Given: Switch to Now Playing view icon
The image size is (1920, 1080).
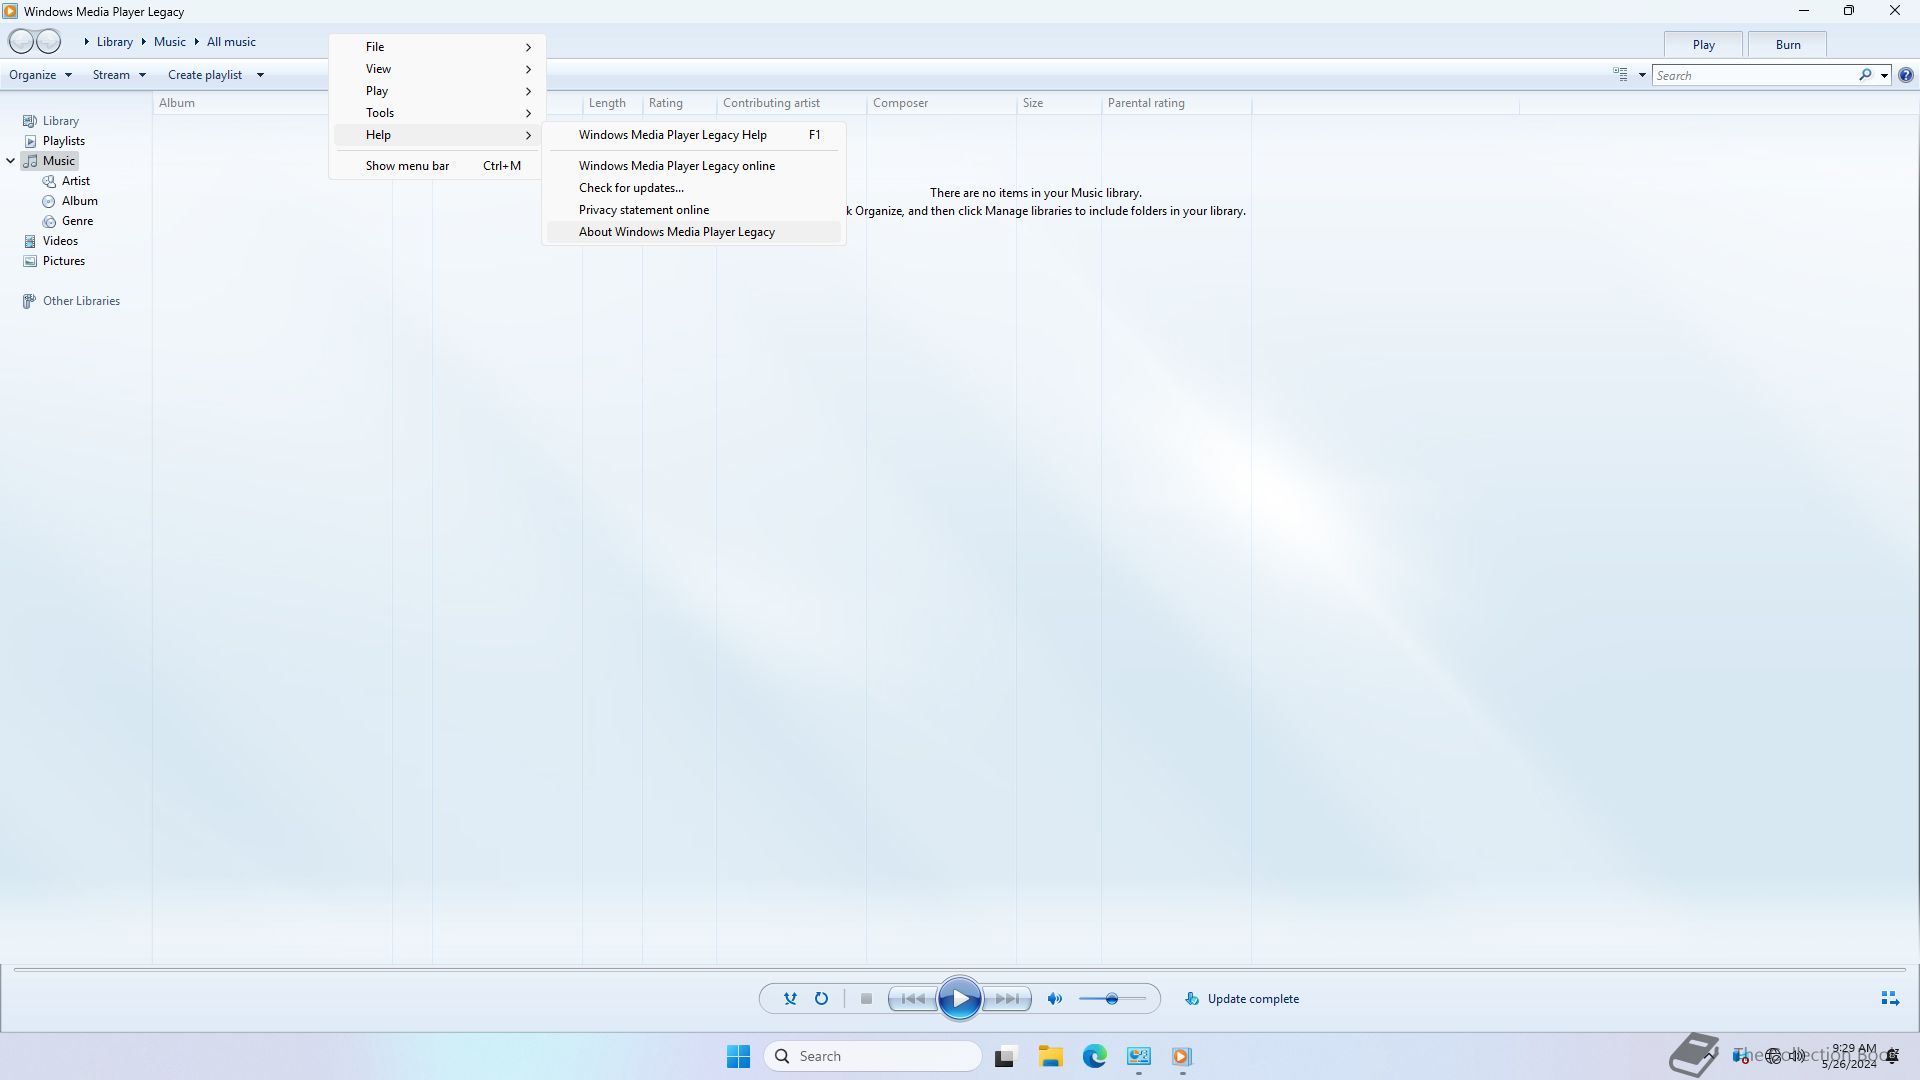Looking at the screenshot, I should [1889, 998].
